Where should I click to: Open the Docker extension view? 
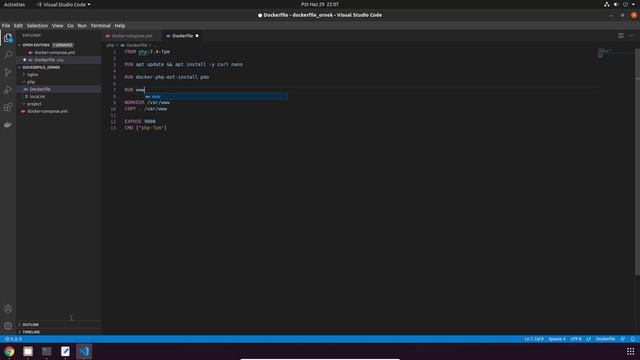click(8, 125)
